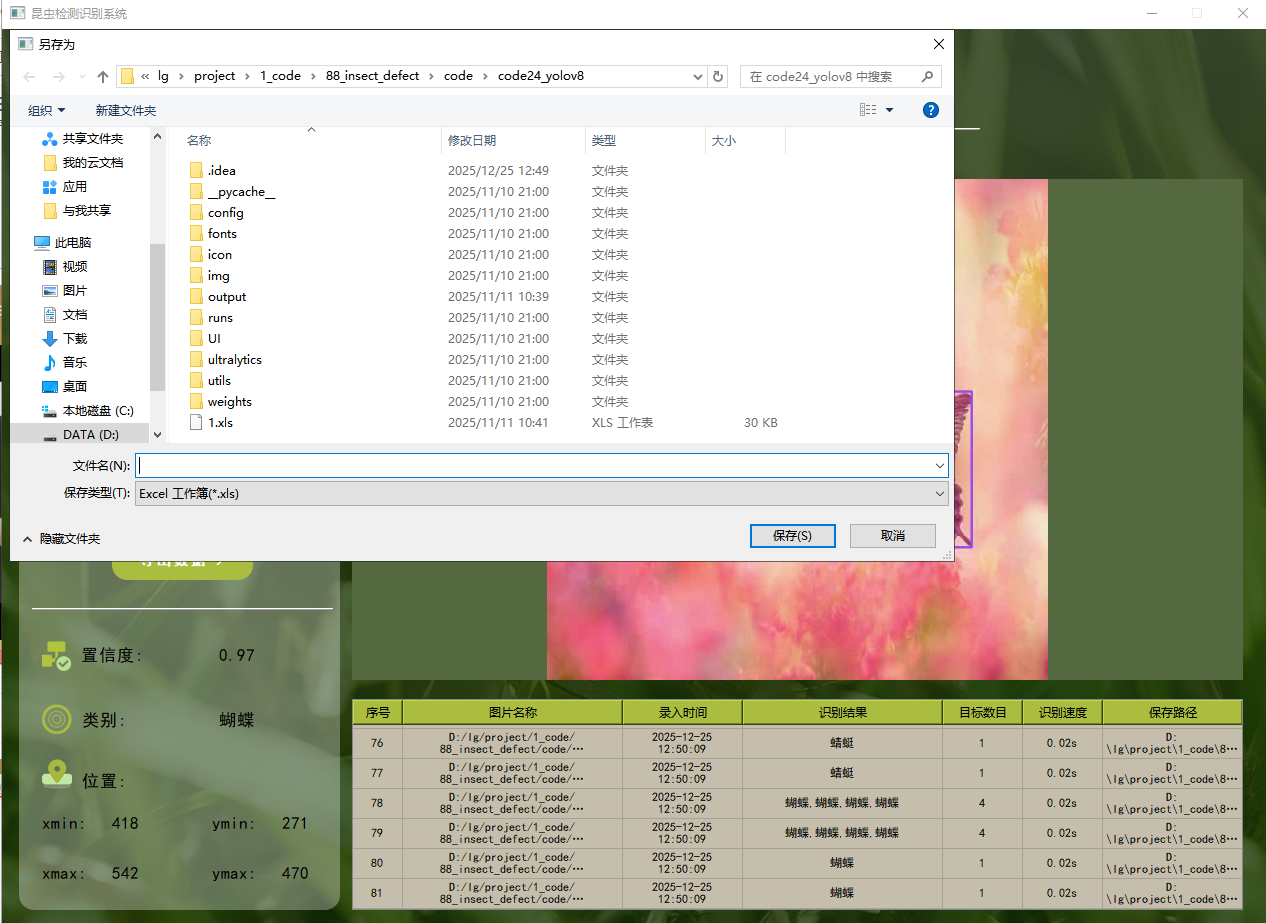Select the icon folder
Screen dimensions: 1266x923
click(219, 254)
